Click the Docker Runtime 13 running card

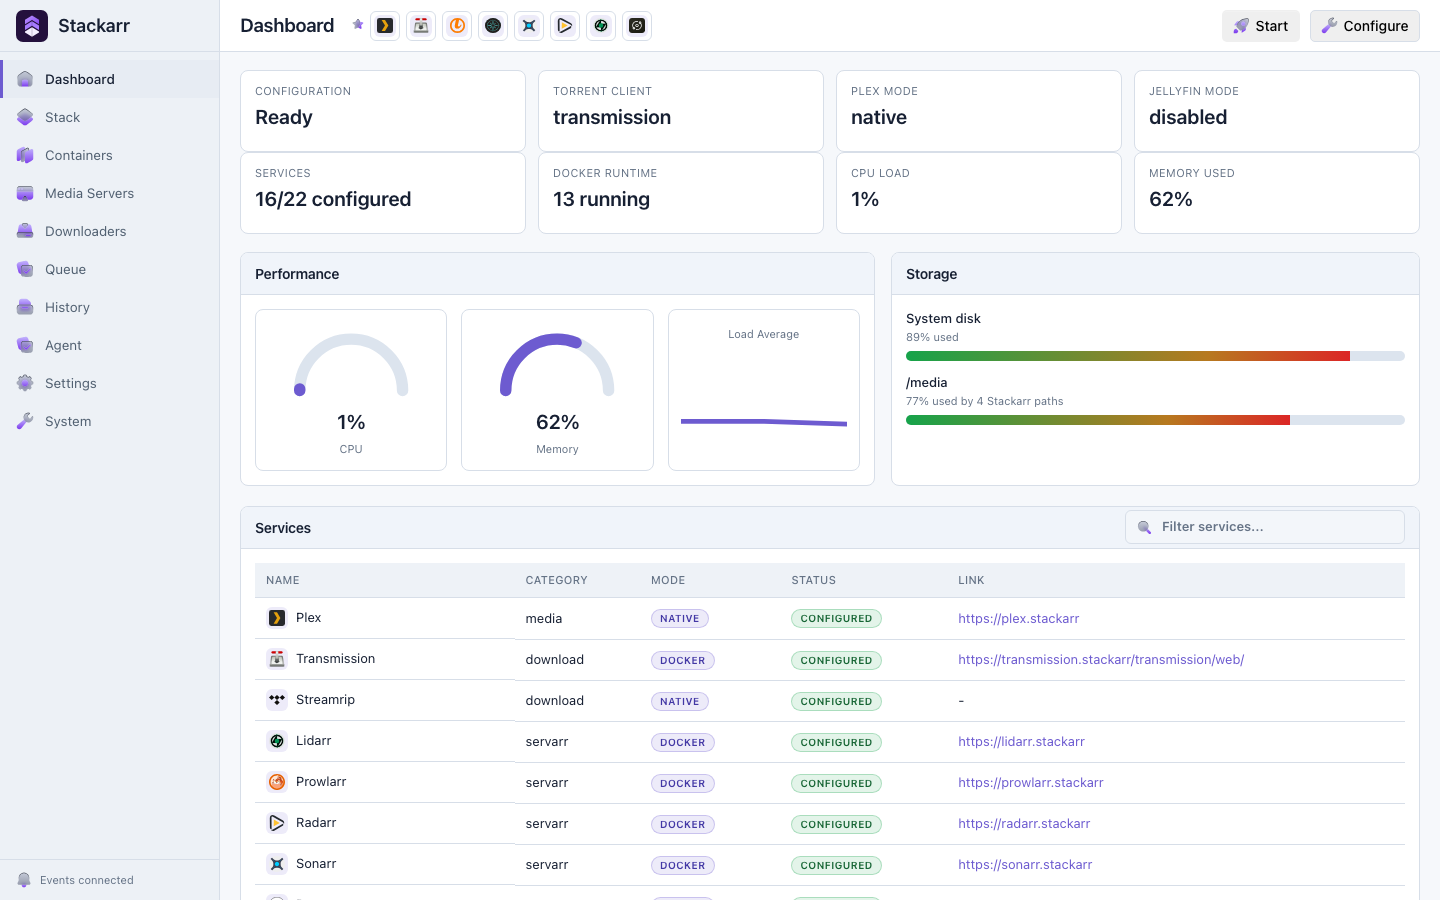pos(681,193)
